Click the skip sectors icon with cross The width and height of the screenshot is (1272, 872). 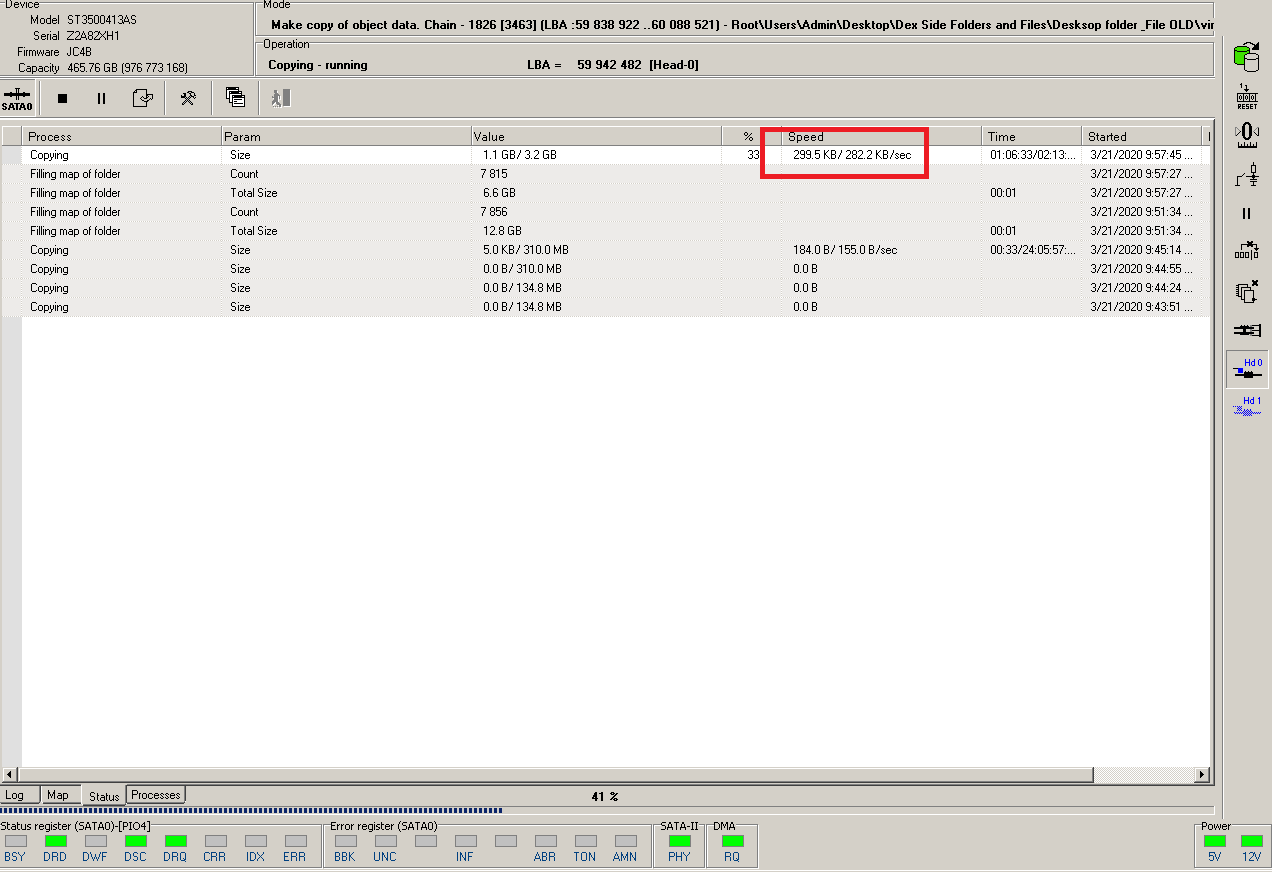(1247, 250)
